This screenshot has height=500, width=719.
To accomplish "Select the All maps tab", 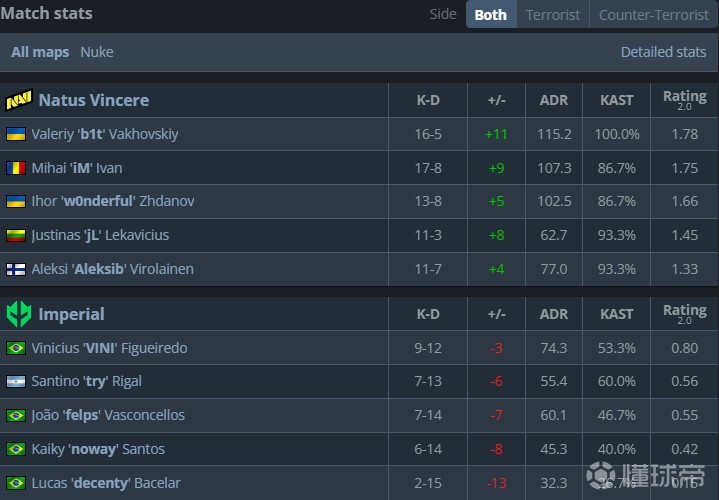I will (x=40, y=52).
